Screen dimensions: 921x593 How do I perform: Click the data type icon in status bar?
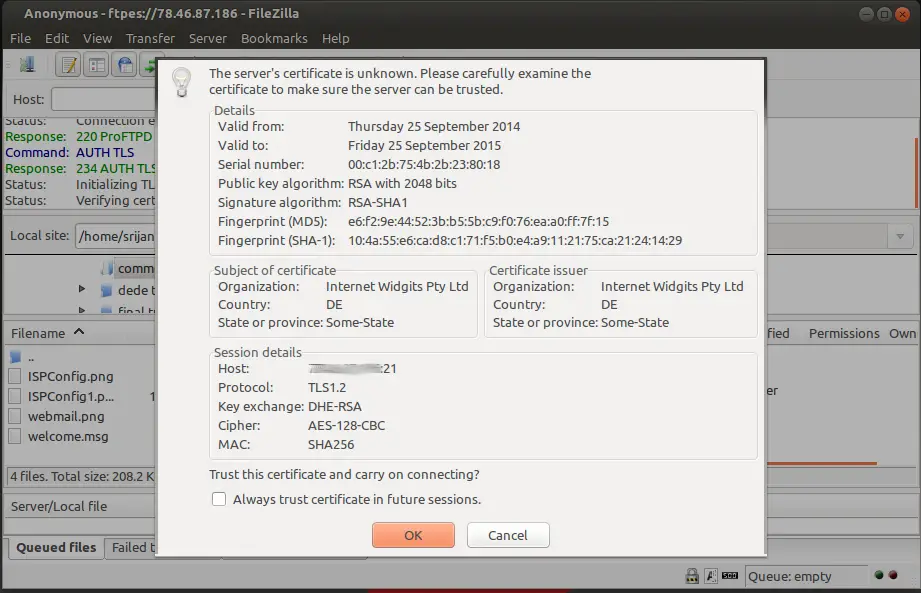tap(711, 576)
